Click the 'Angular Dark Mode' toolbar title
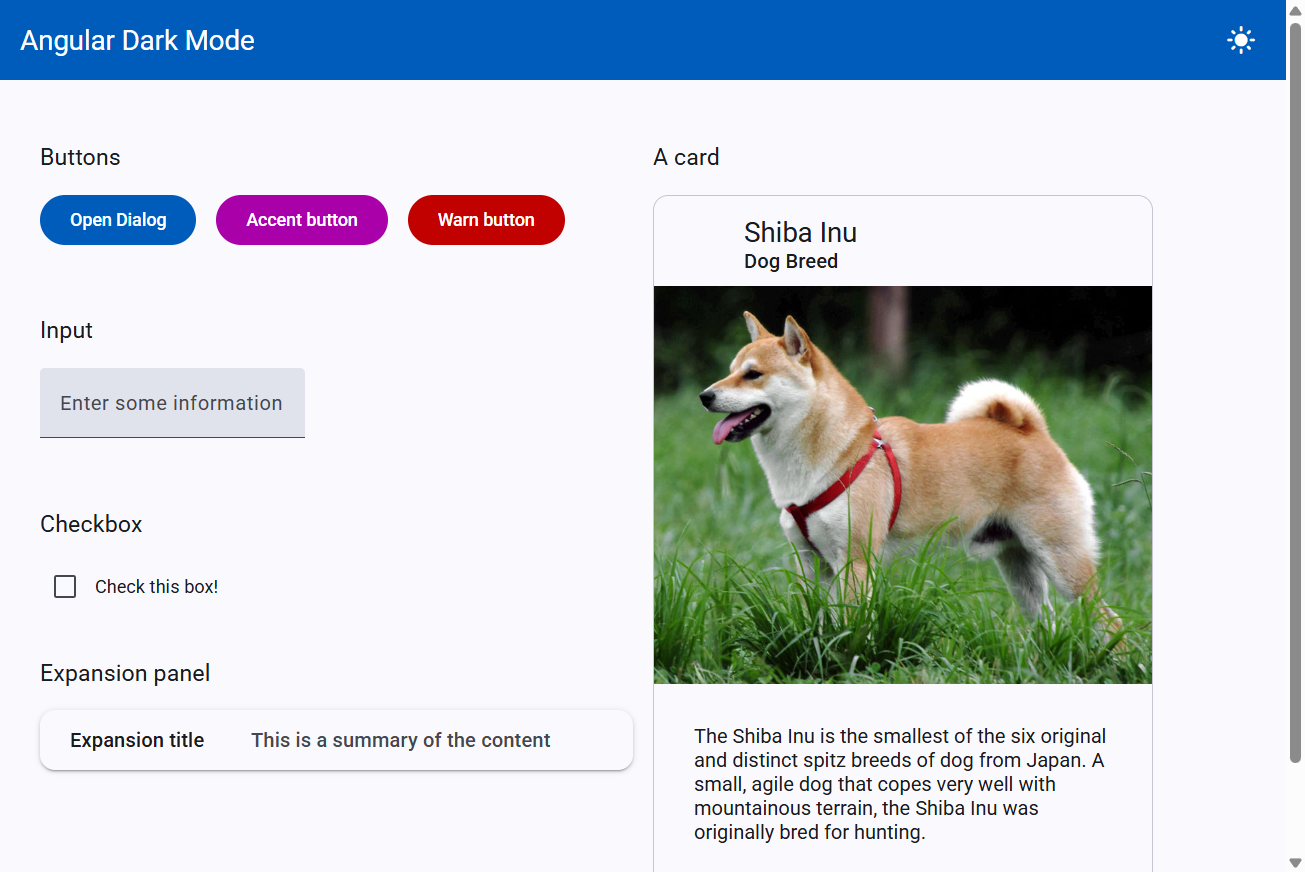 pos(138,40)
